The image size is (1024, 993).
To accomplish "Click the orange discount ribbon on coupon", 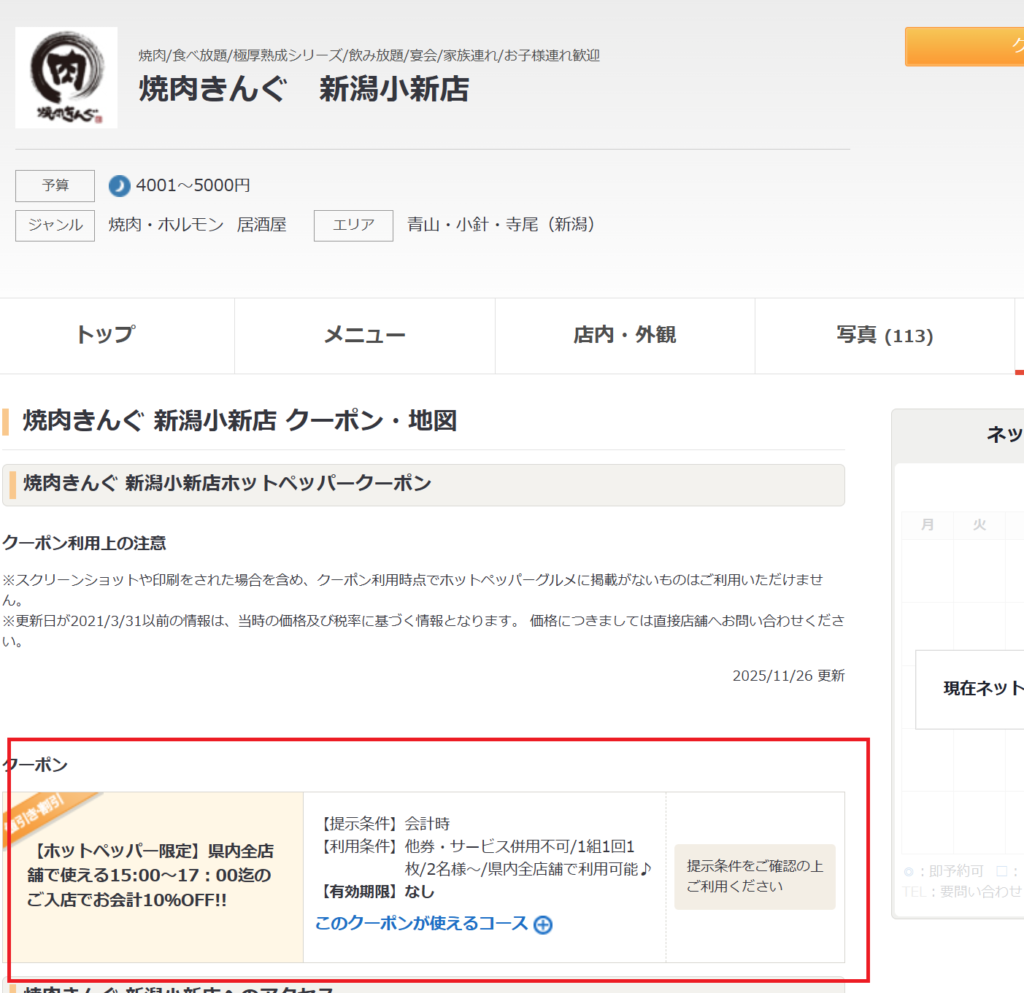I will 50,815.
